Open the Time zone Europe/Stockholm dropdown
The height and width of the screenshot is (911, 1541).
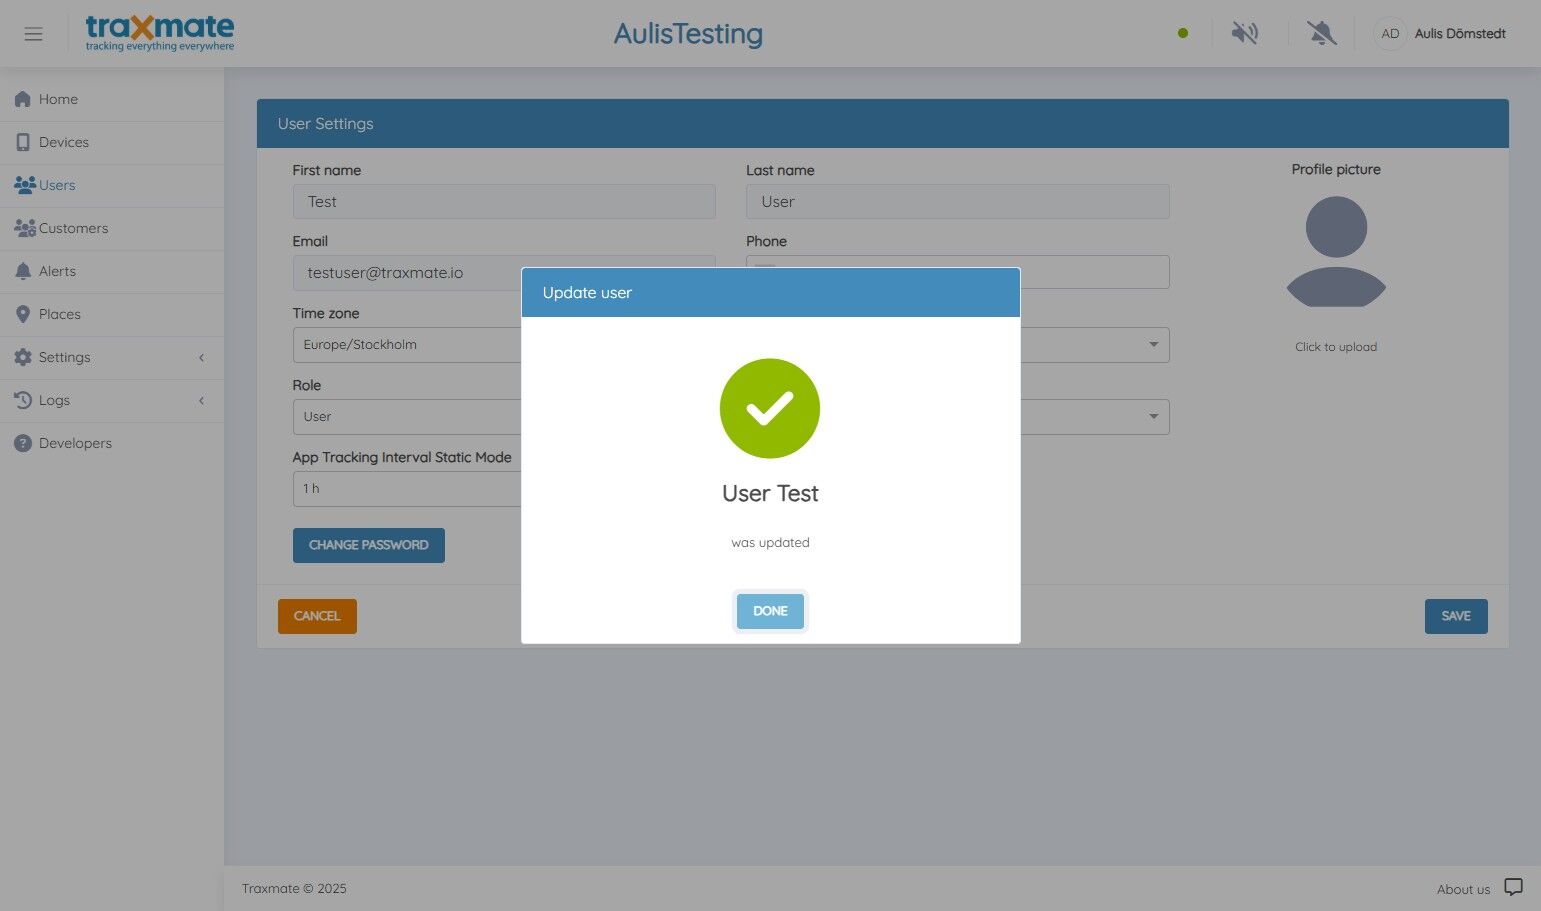click(407, 345)
